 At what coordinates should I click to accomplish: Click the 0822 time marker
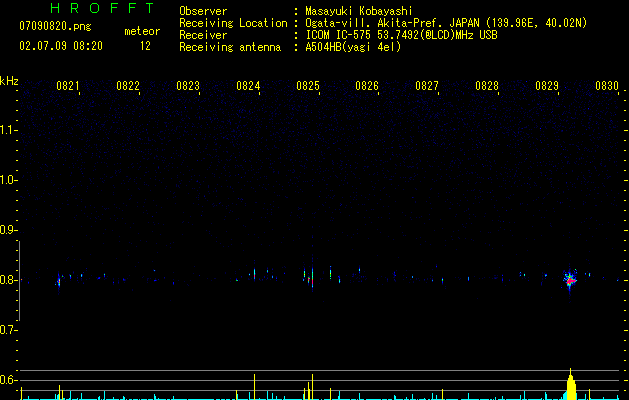[x=128, y=86]
